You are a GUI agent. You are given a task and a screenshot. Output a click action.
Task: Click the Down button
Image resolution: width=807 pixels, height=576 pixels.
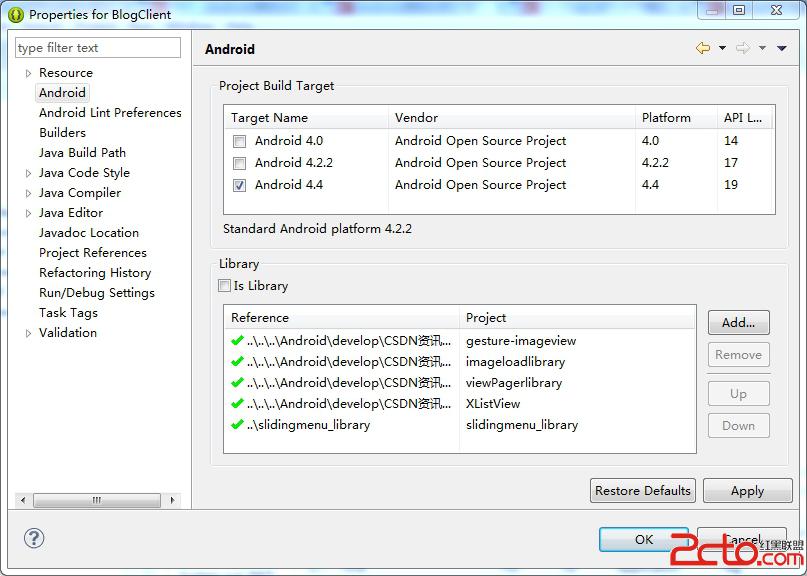739,426
